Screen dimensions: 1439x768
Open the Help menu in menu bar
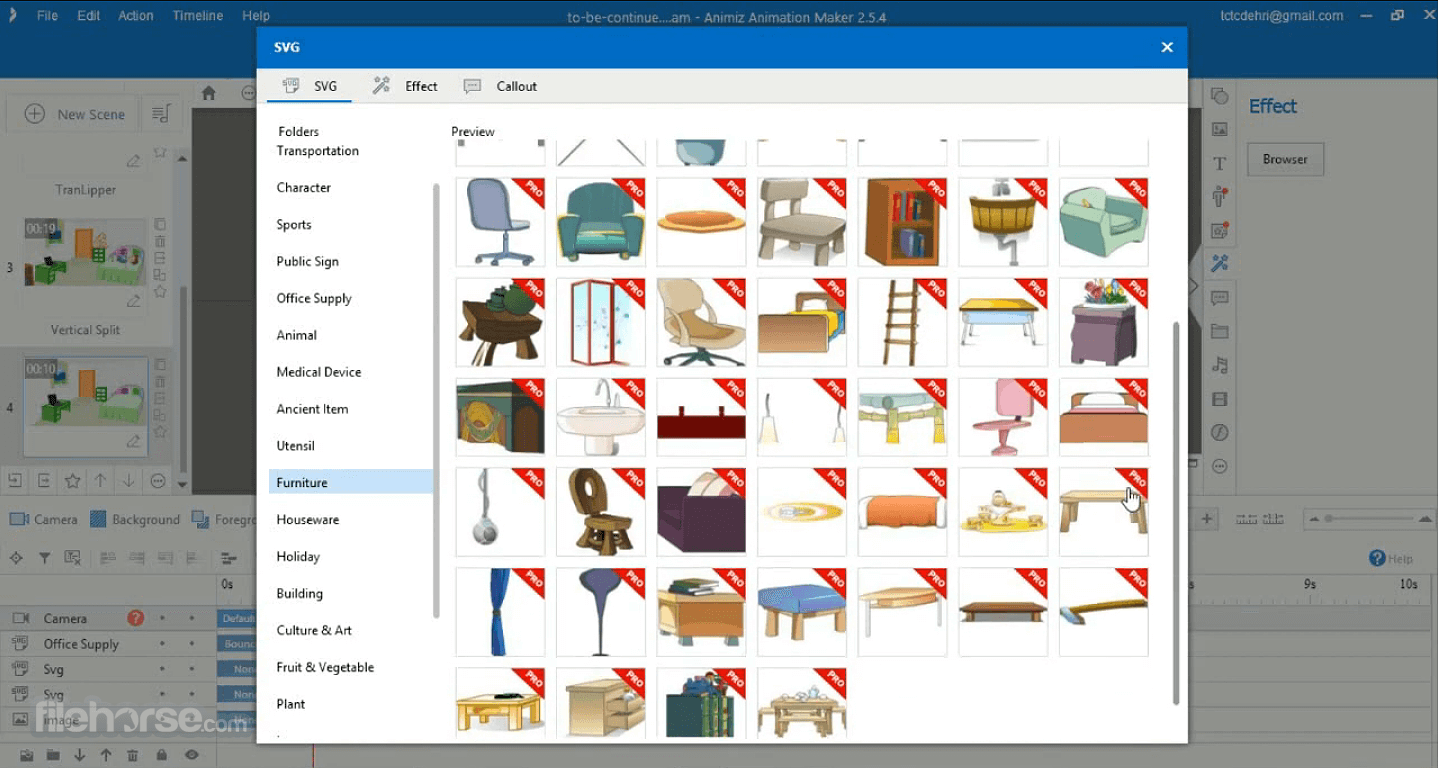point(256,16)
